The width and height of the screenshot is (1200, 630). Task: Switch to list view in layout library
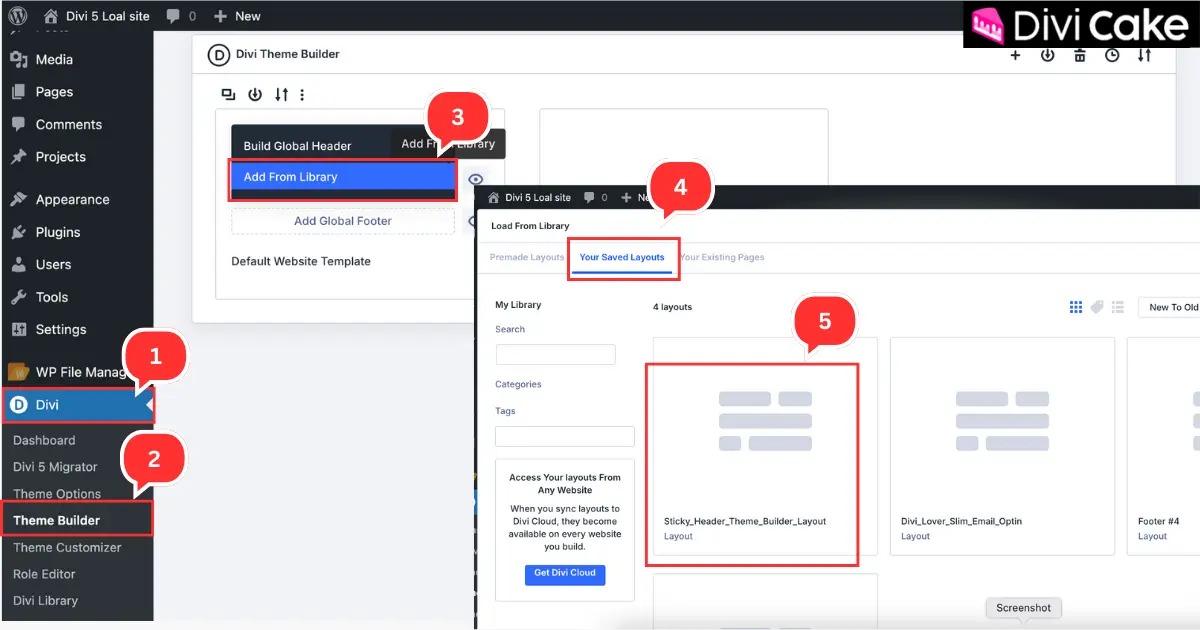click(x=1118, y=307)
